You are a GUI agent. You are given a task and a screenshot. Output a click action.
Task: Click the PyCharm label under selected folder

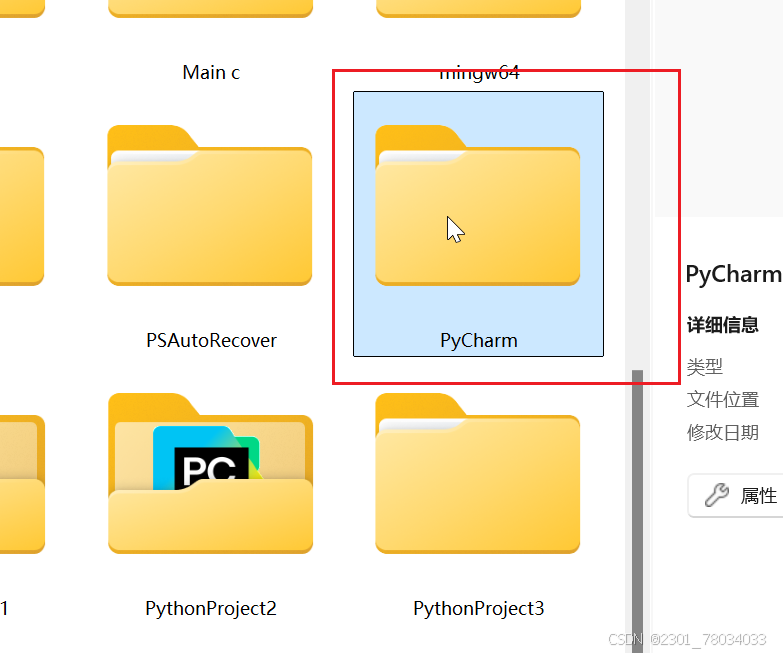pos(478,341)
